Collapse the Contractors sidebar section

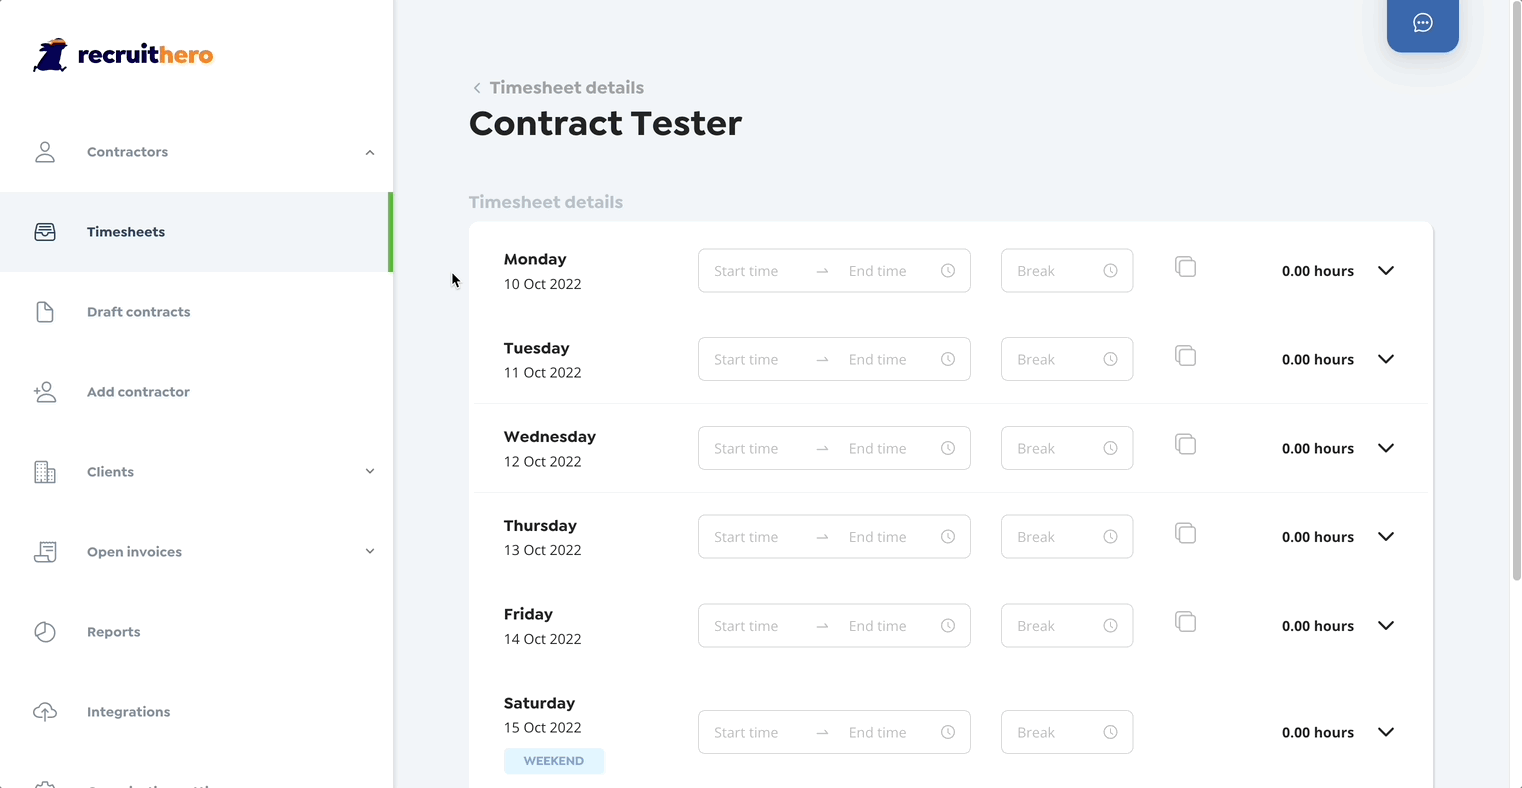(370, 152)
